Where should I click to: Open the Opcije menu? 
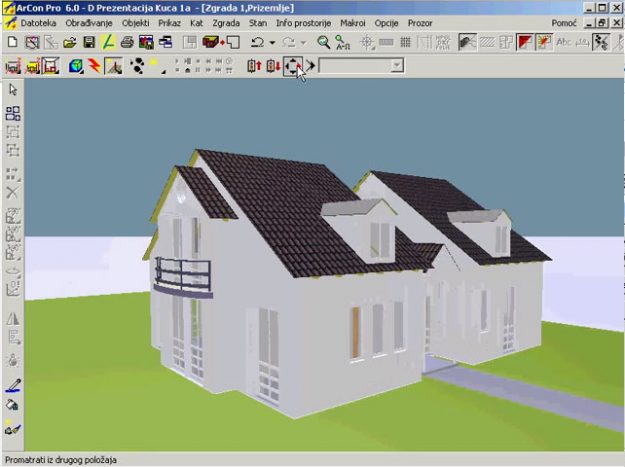[x=387, y=21]
